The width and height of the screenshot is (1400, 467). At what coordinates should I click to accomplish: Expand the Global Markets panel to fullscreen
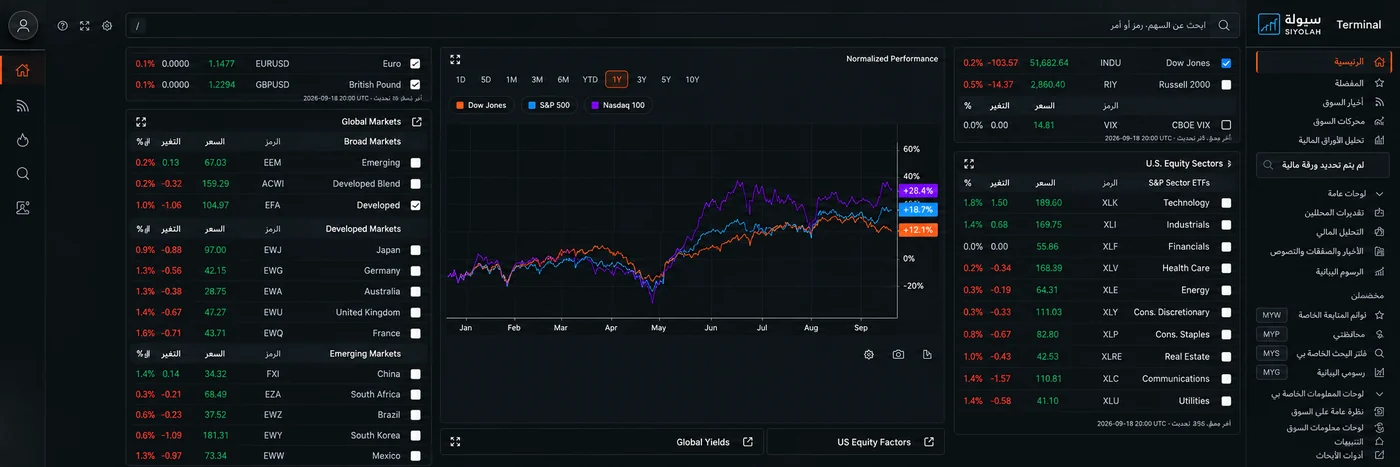coord(141,122)
